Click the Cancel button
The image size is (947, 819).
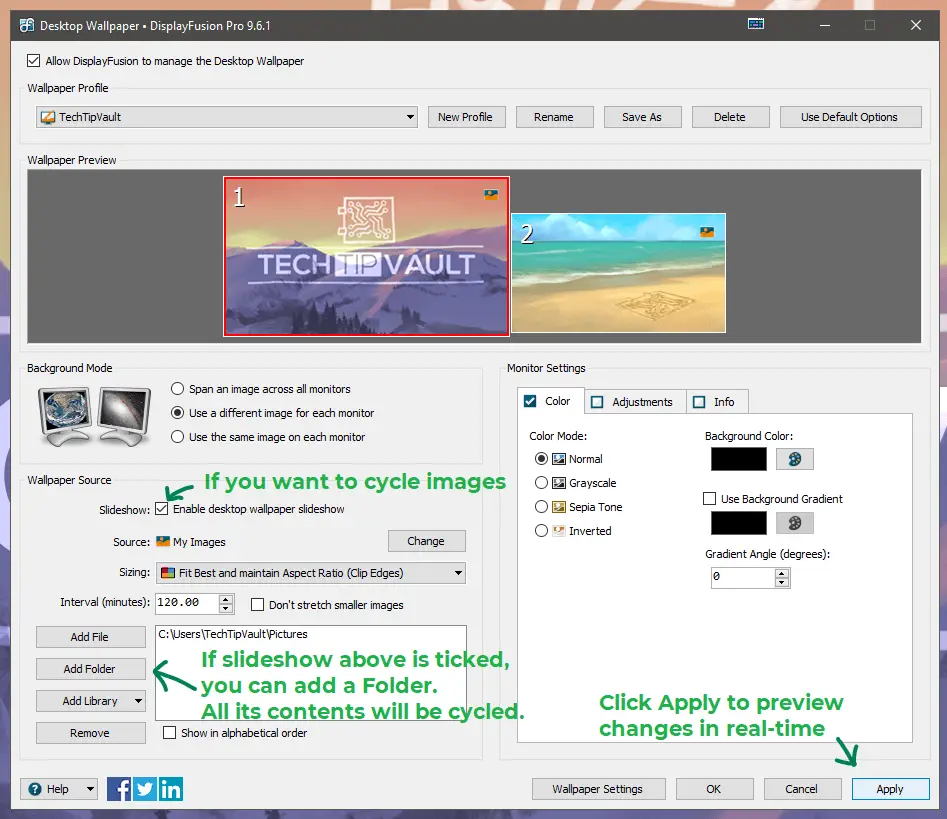coord(802,789)
